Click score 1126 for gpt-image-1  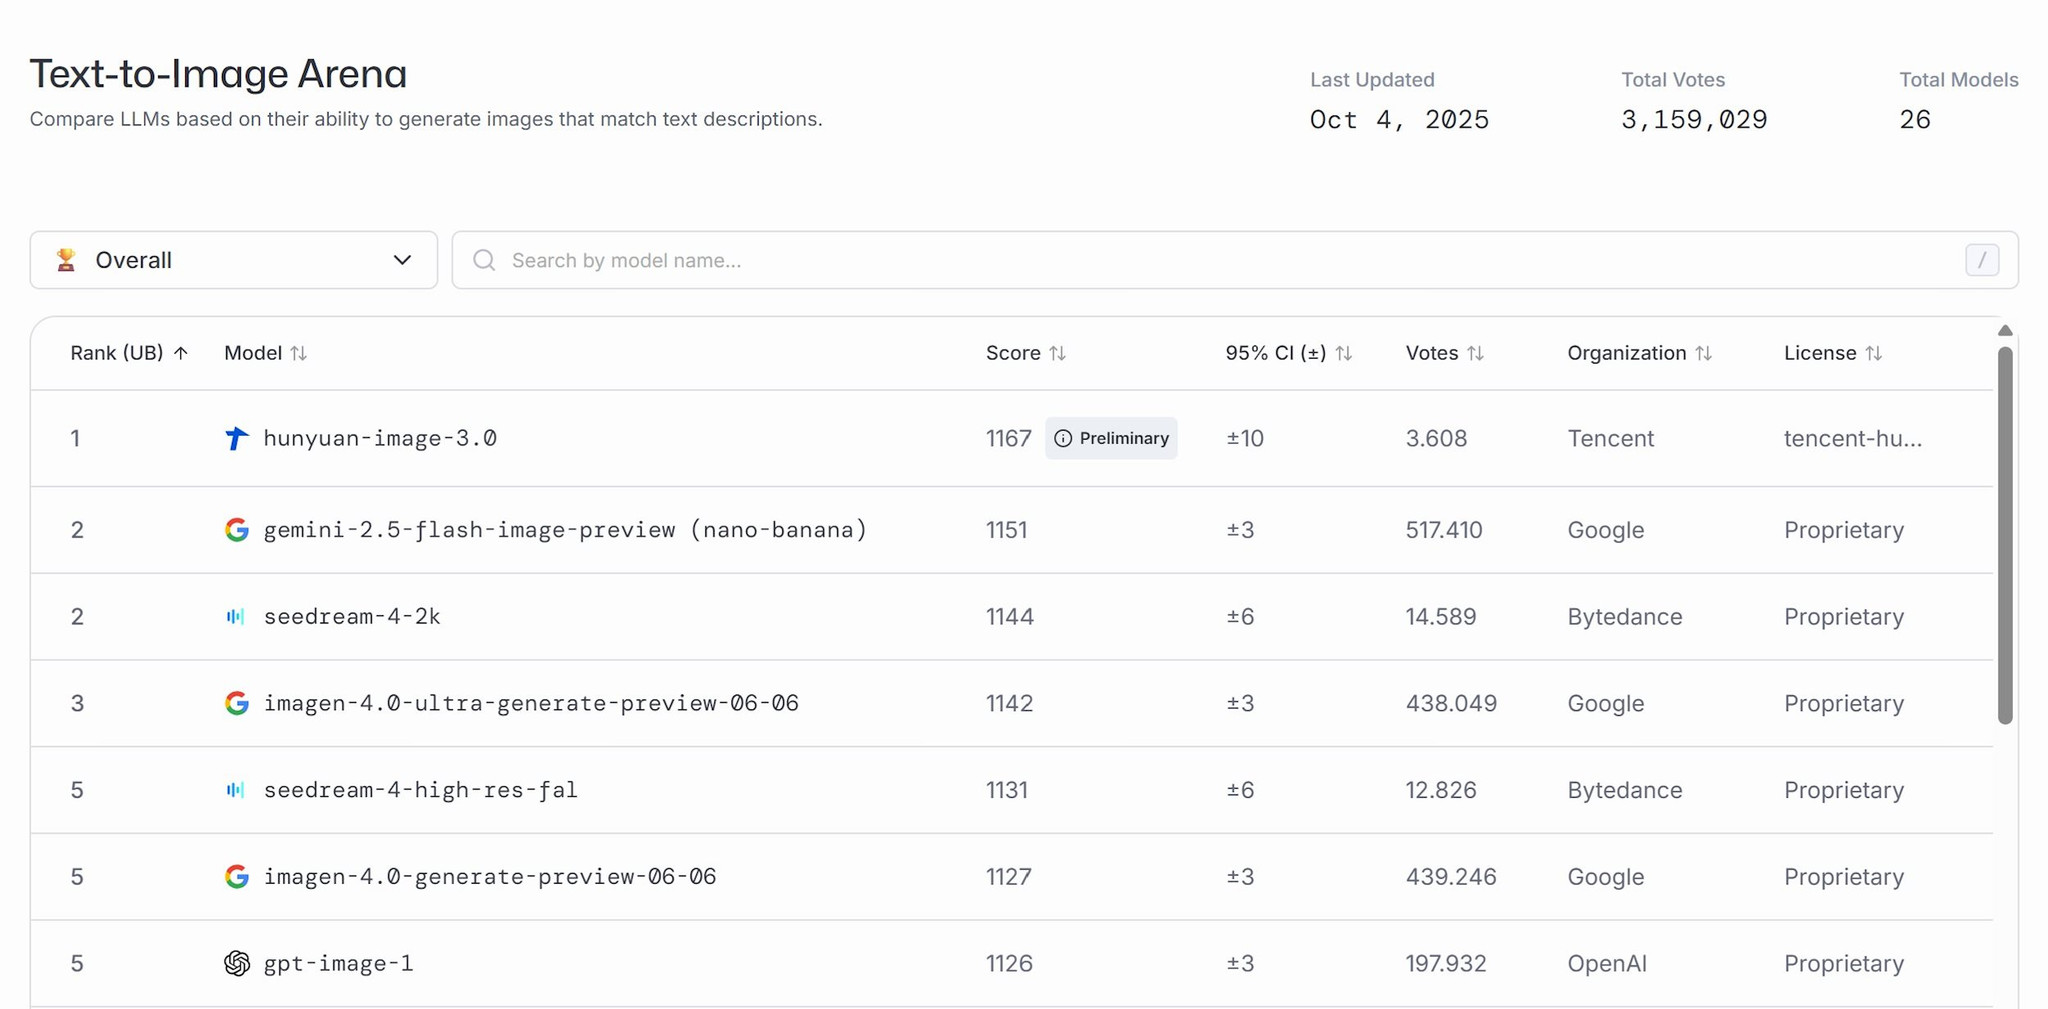tap(1009, 963)
